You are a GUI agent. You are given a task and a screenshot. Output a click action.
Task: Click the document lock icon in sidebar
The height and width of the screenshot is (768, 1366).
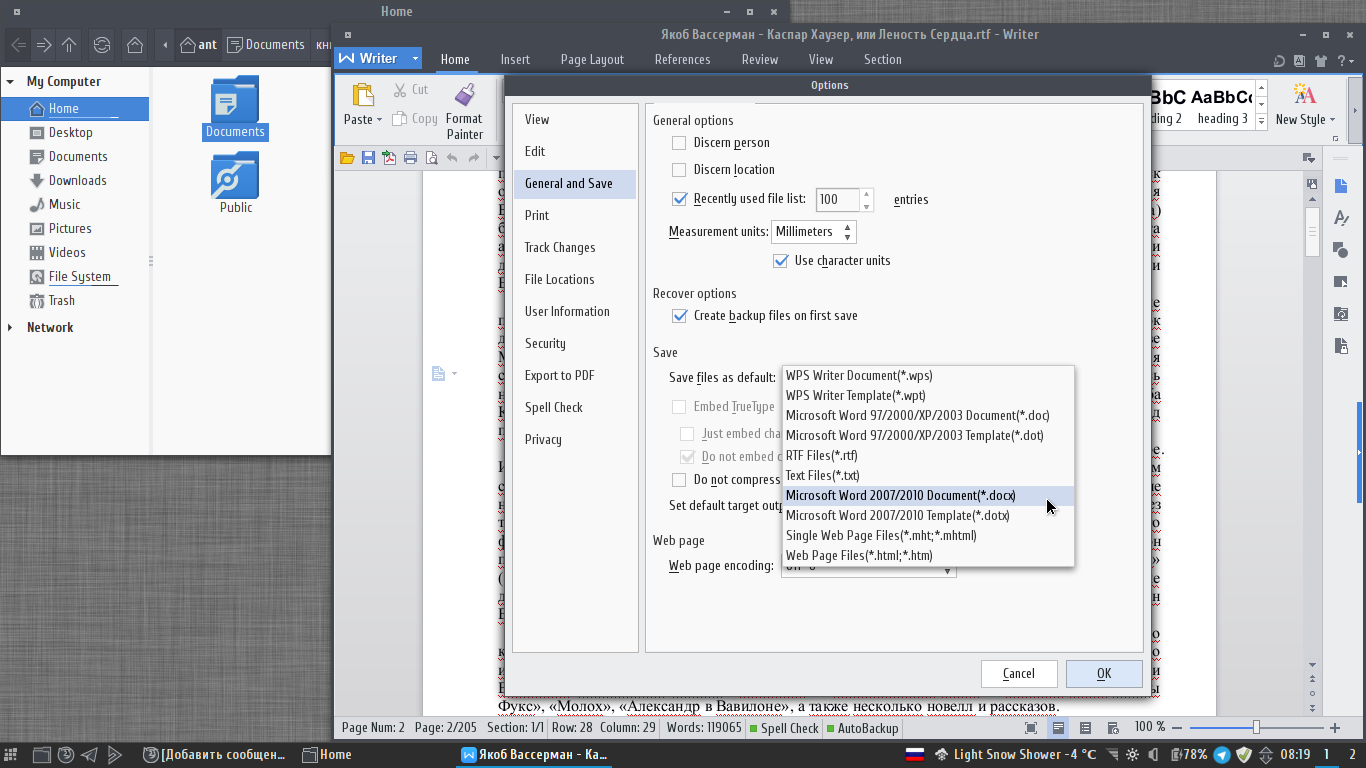(x=1341, y=346)
